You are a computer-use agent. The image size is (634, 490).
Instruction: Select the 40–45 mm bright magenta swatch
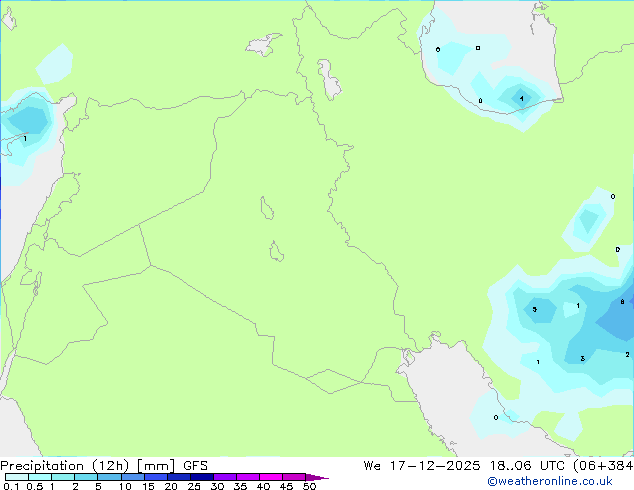click(271, 477)
